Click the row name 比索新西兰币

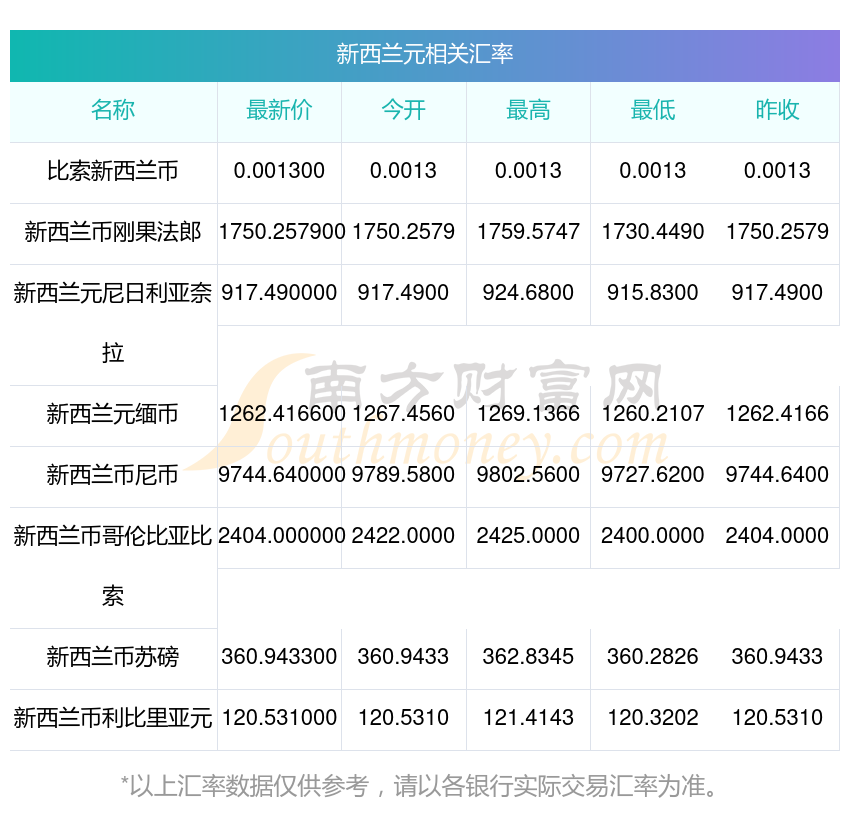coord(113,171)
